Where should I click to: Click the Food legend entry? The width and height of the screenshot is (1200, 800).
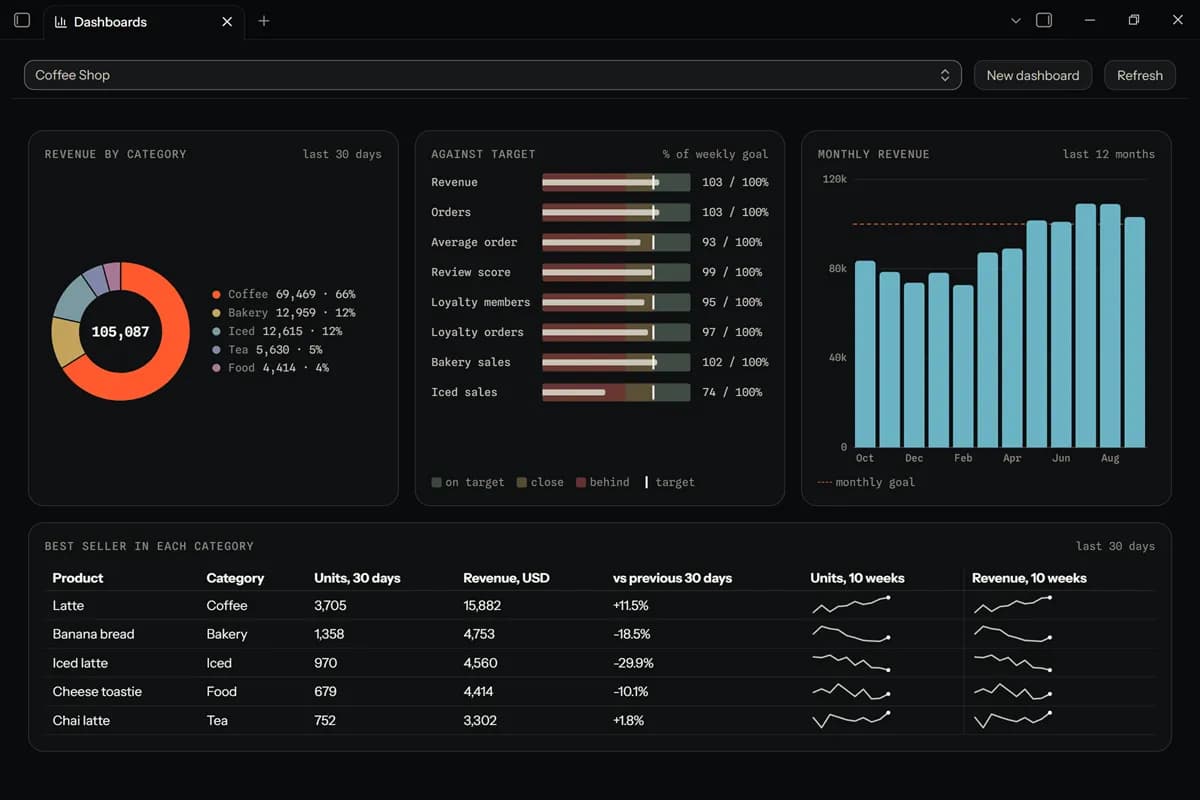(x=270, y=368)
